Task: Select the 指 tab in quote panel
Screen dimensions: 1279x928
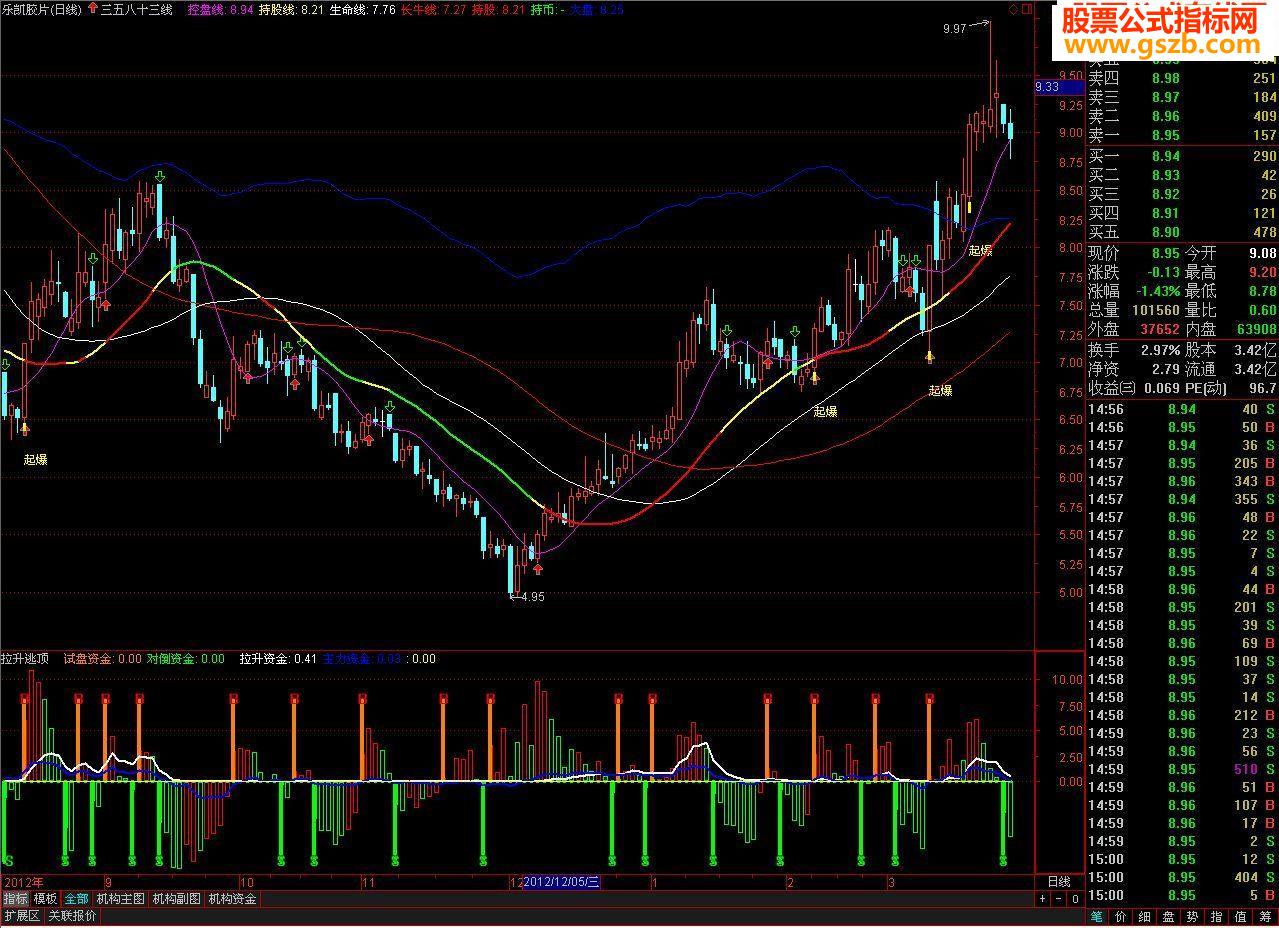Action: click(x=1217, y=916)
